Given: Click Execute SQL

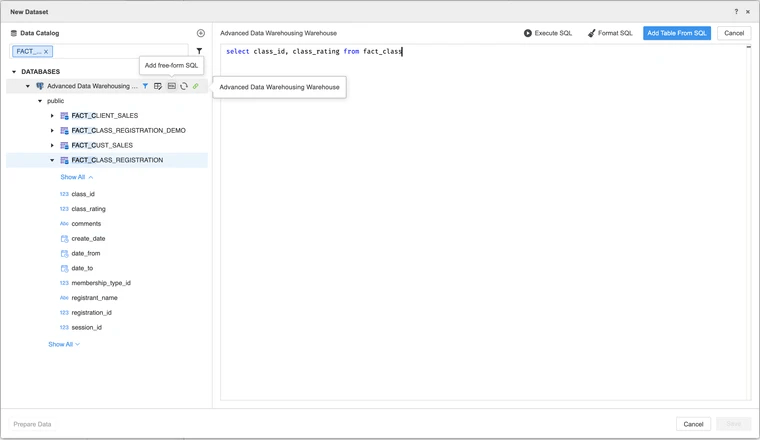Looking at the screenshot, I should click(548, 33).
